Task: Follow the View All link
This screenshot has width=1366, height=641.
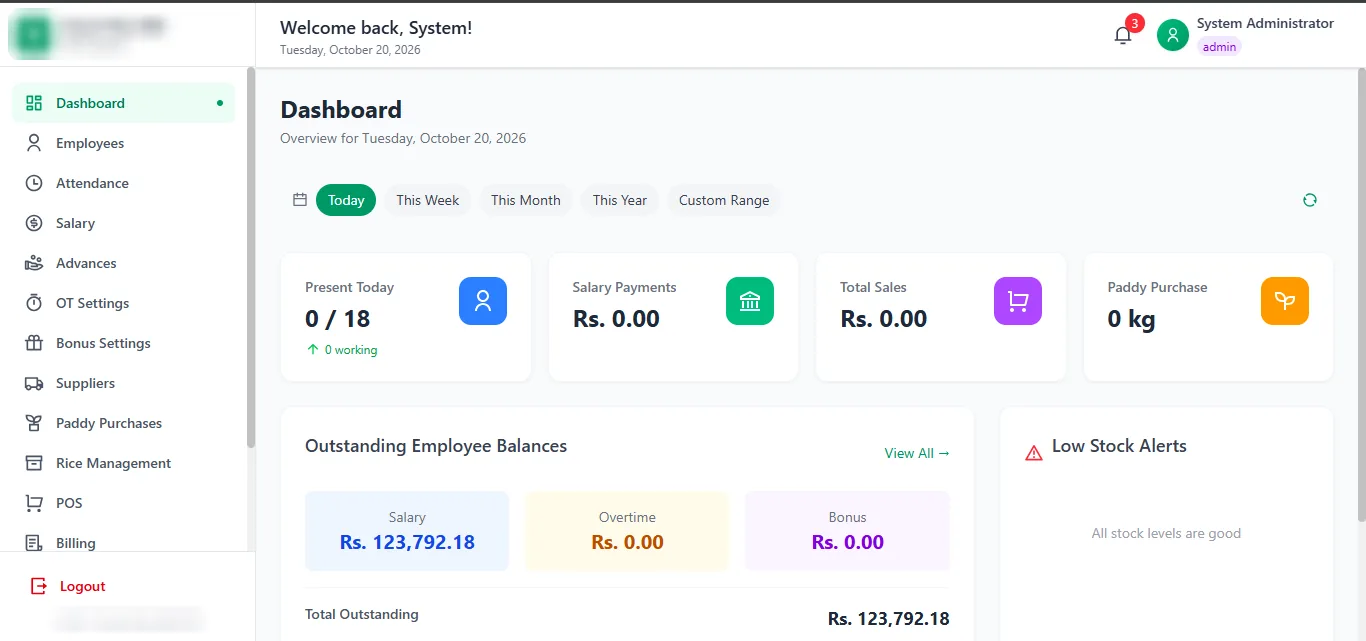Action: pos(917,453)
